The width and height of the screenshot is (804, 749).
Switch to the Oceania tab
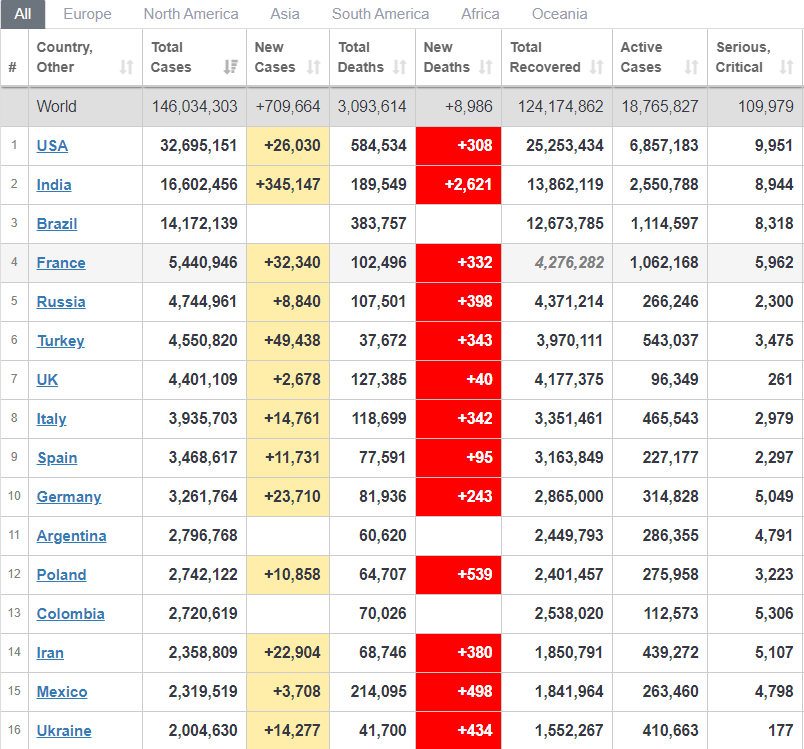[x=559, y=14]
